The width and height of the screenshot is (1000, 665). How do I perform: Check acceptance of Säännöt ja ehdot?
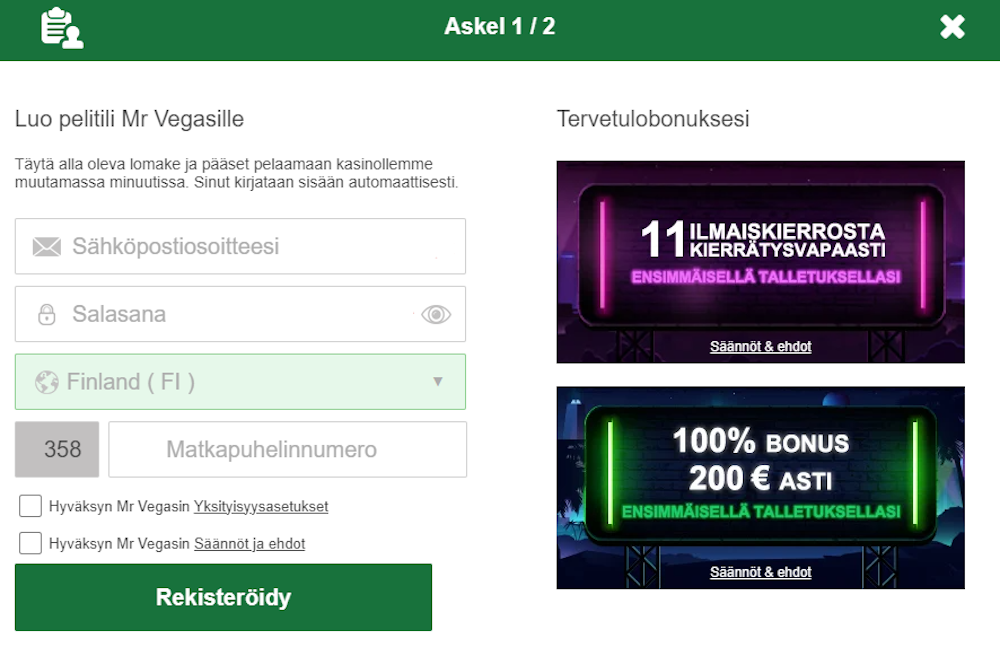(x=30, y=543)
